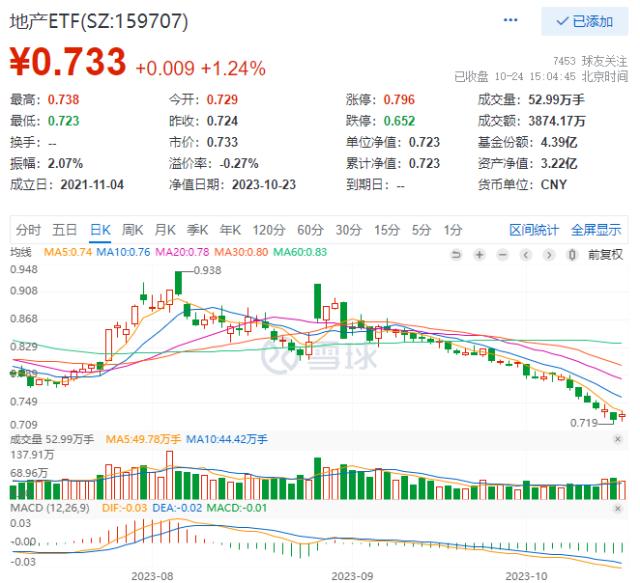The image size is (640, 583).
Task: Click the 最高 value 0.738
Action: pyautogui.click(x=63, y=100)
